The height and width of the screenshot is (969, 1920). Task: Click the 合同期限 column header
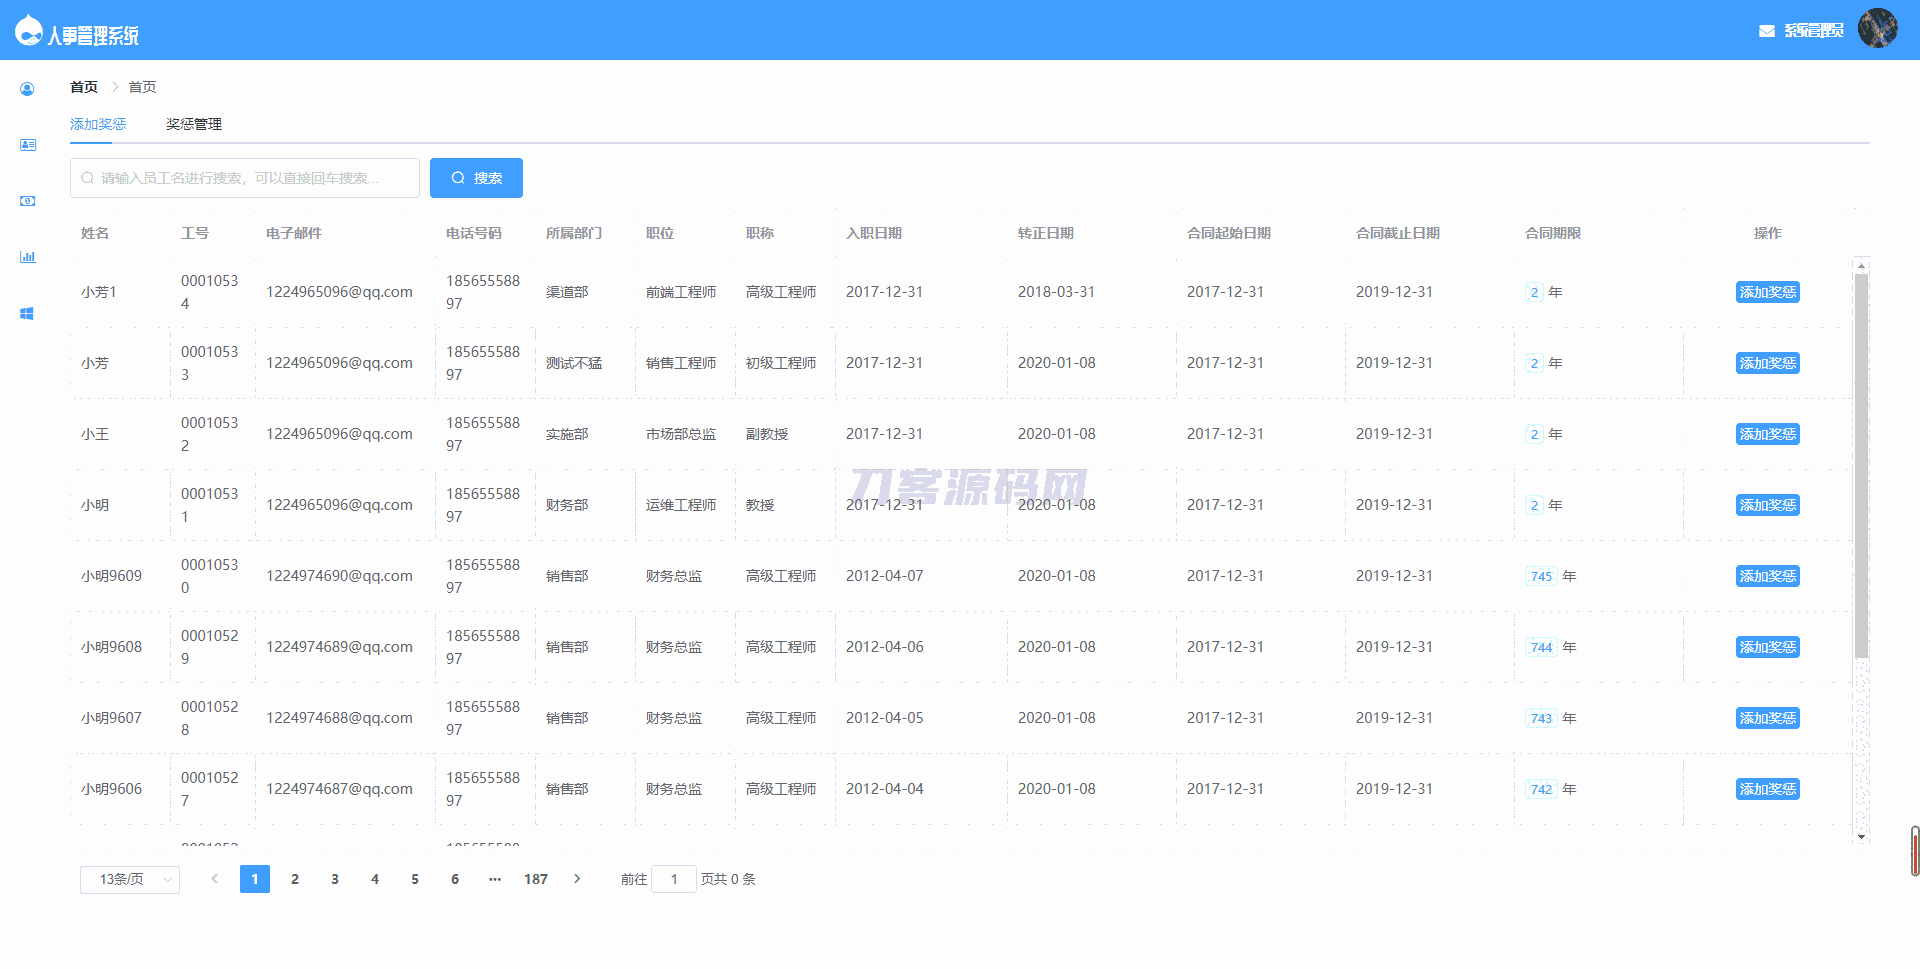tap(1553, 233)
